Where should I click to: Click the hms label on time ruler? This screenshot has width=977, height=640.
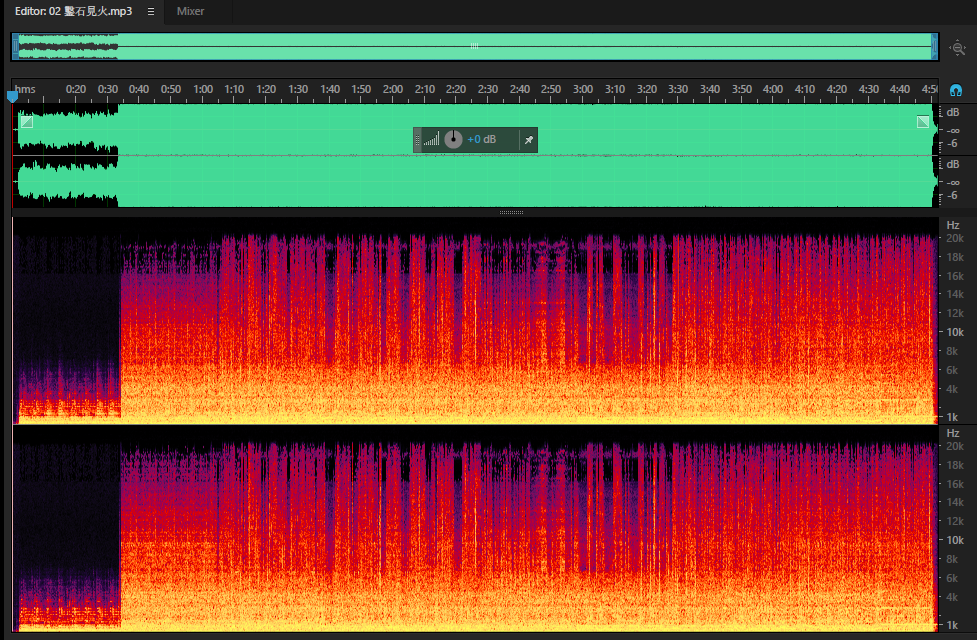25,89
